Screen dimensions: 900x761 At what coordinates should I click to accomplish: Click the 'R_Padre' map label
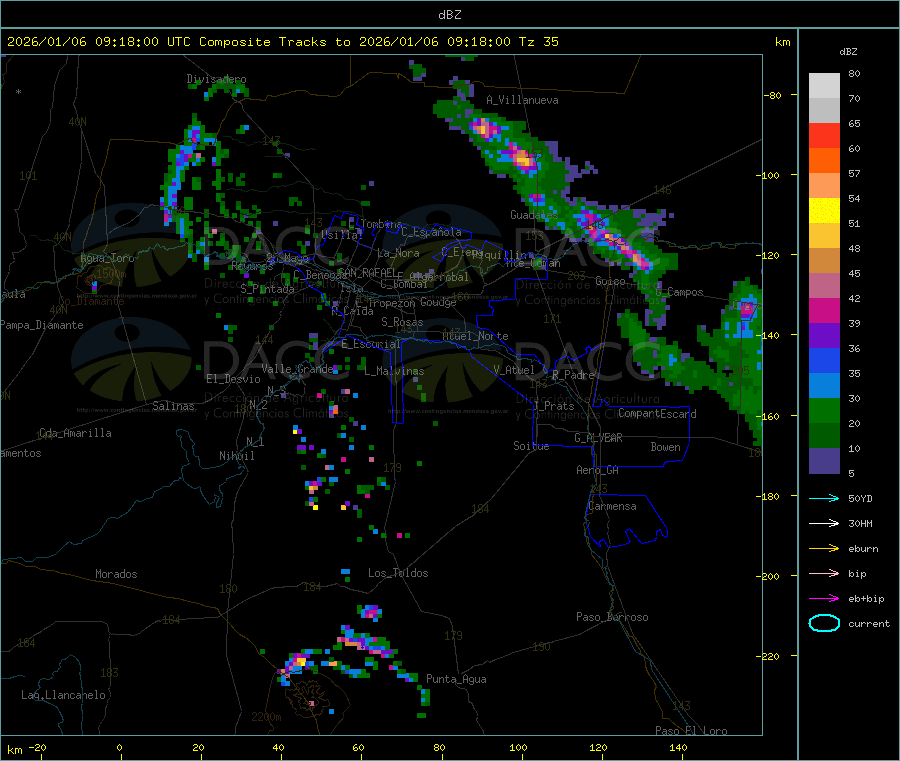tap(573, 375)
